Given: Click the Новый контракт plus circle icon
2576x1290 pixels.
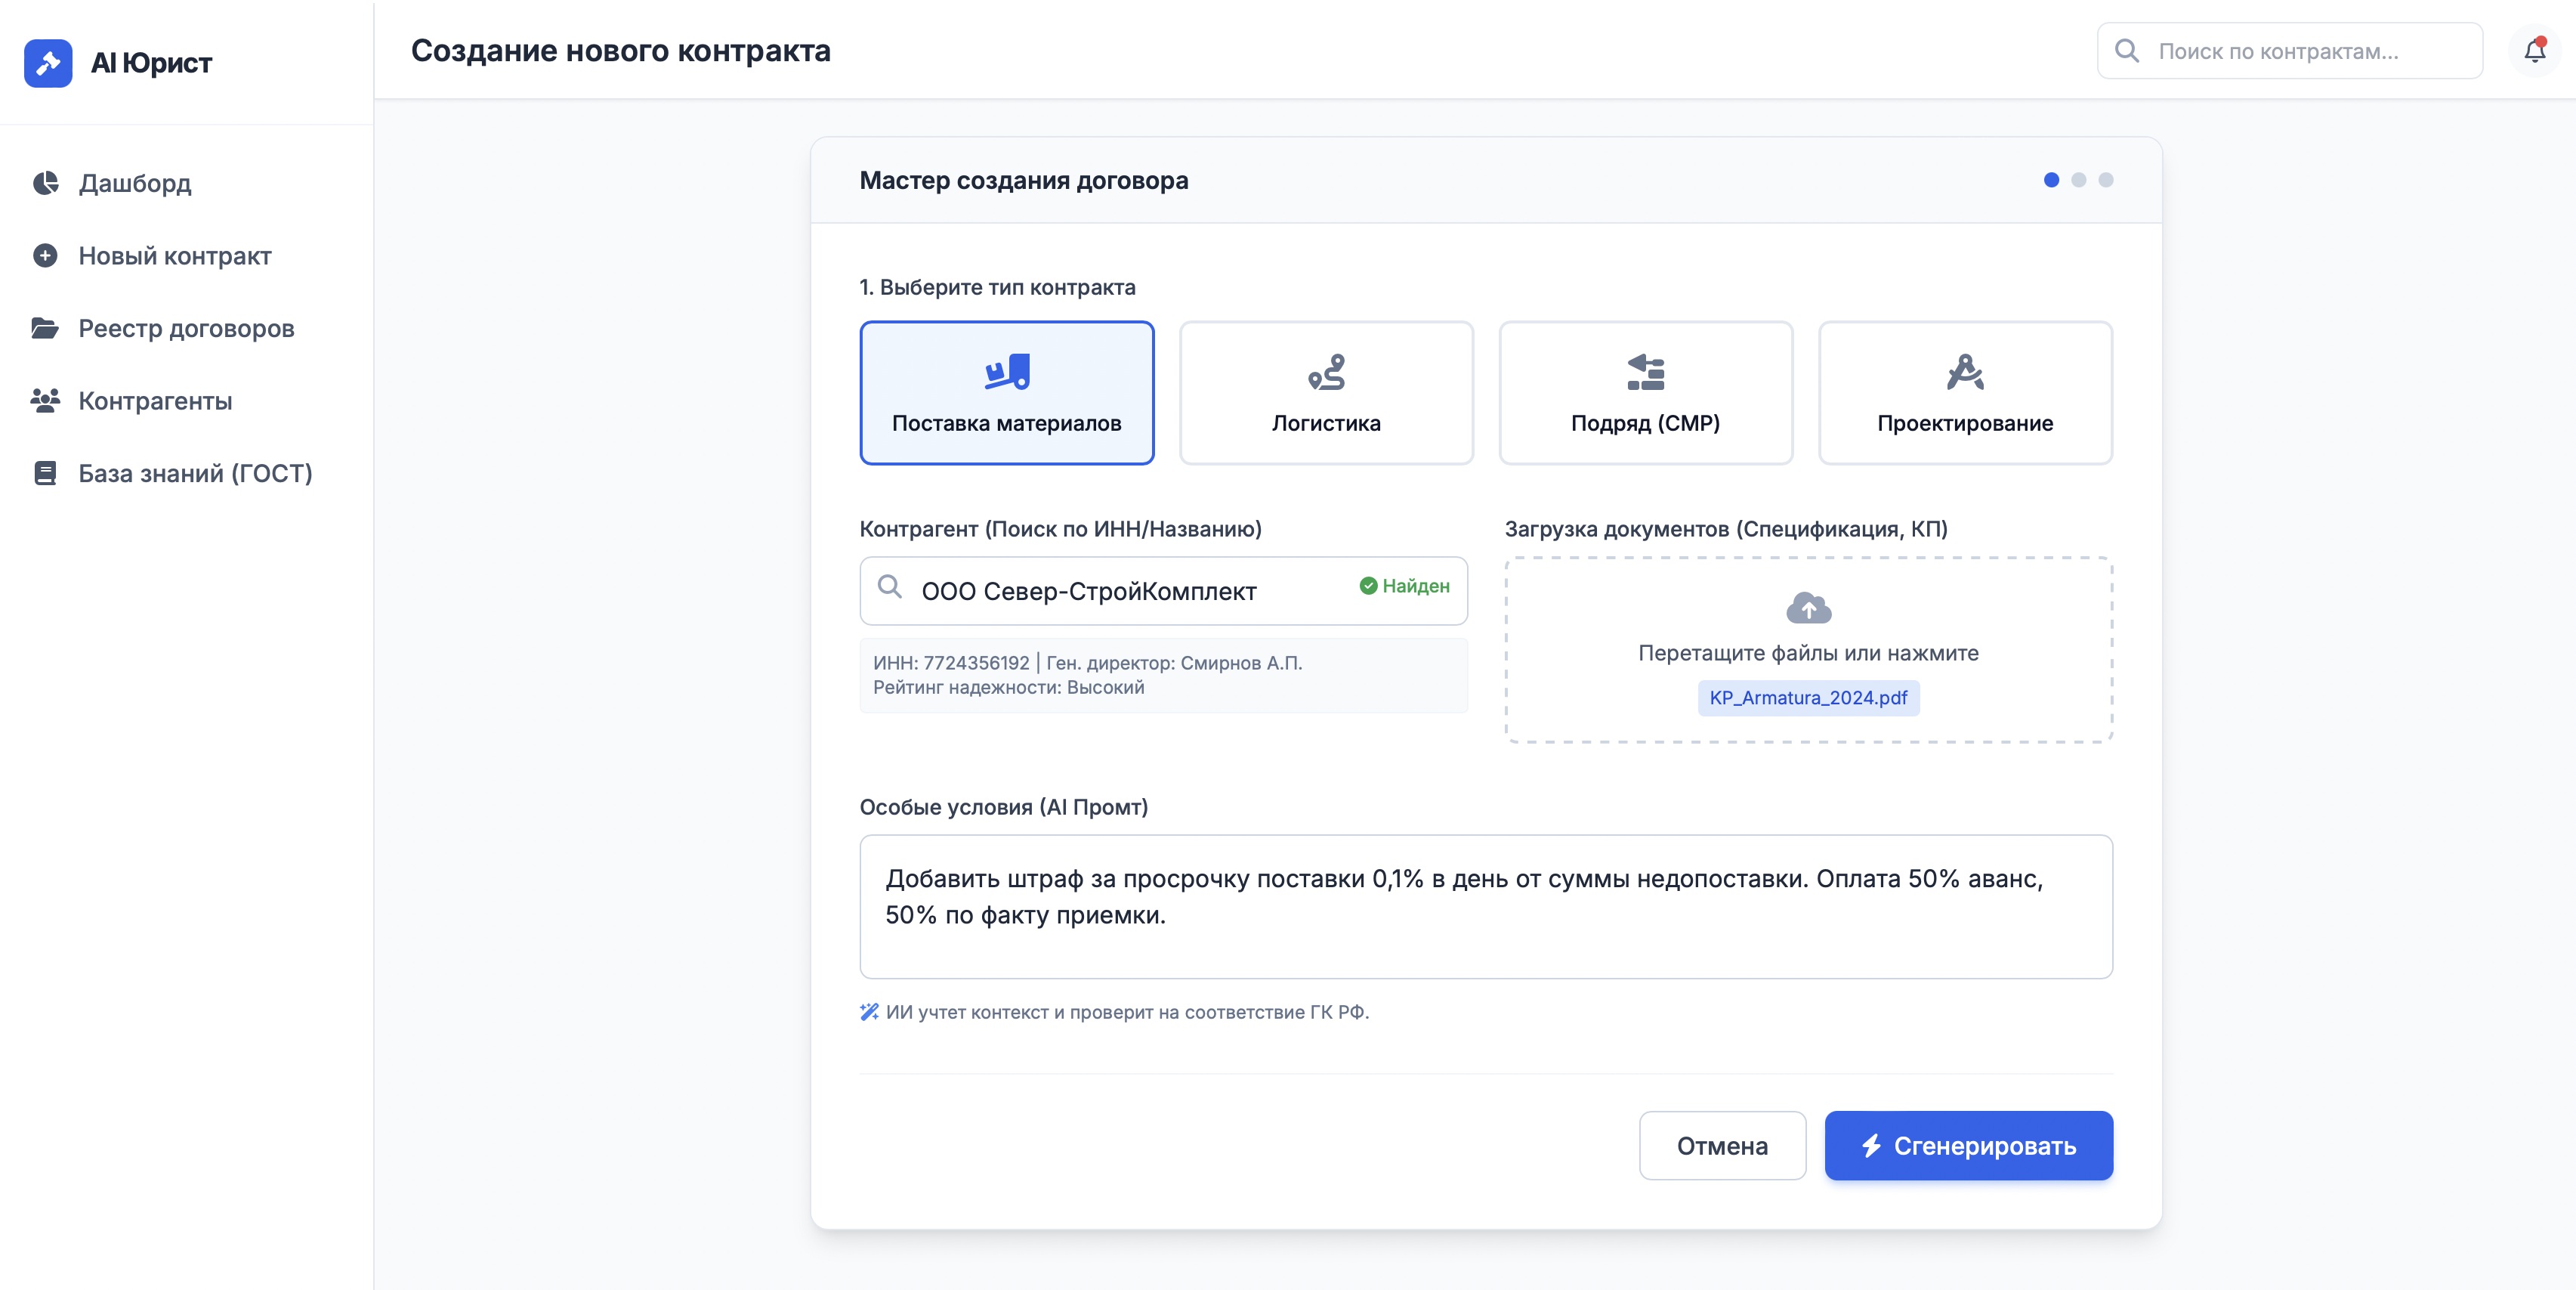Looking at the screenshot, I should (45, 256).
